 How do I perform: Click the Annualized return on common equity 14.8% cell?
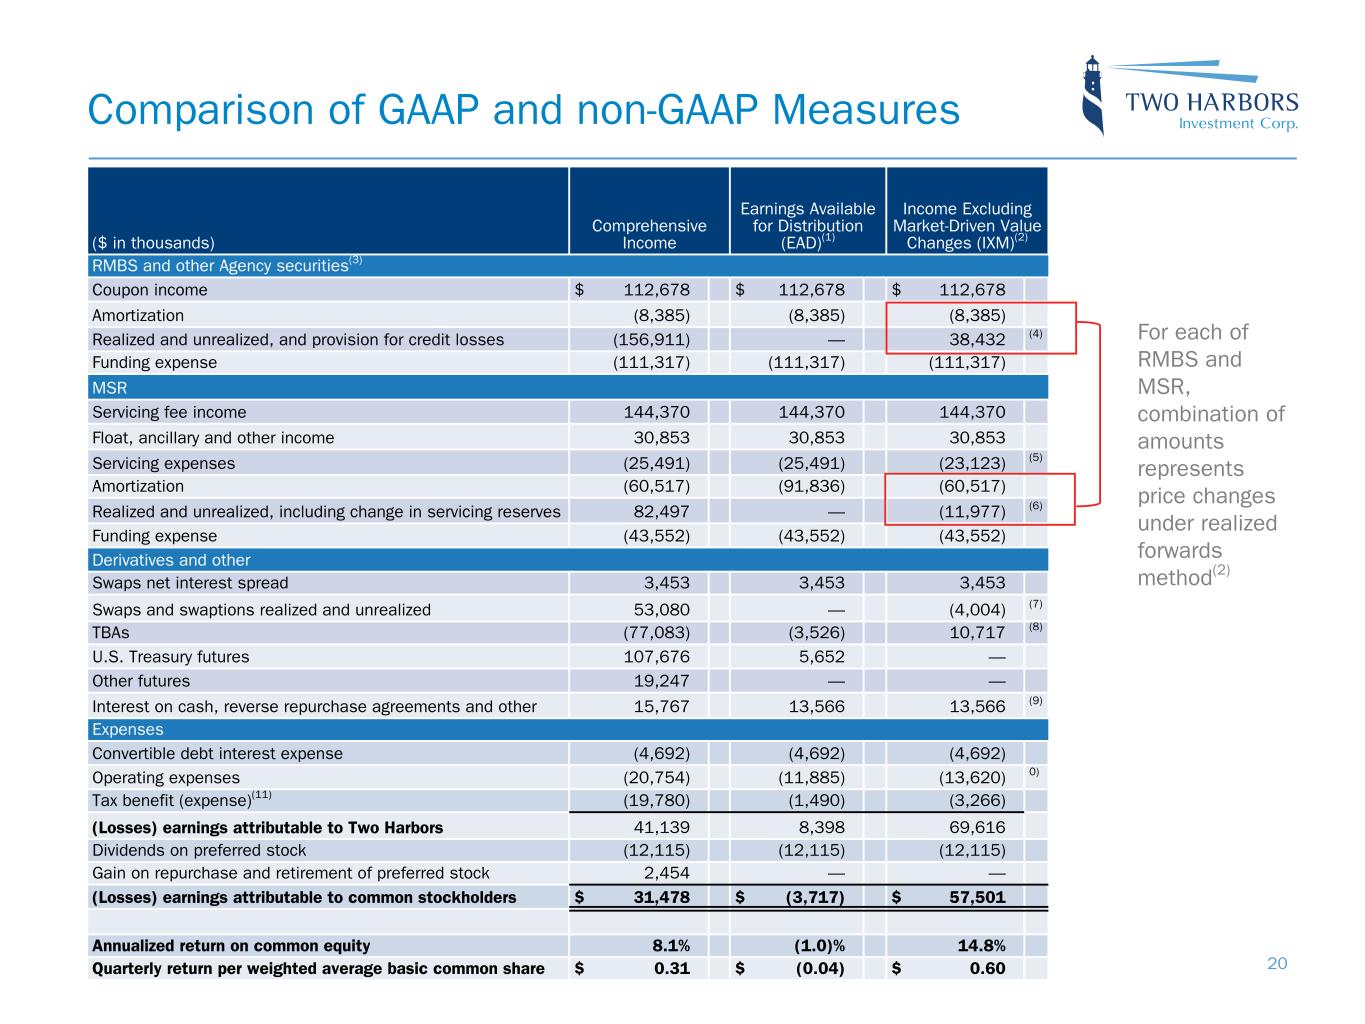pyautogui.click(x=980, y=946)
